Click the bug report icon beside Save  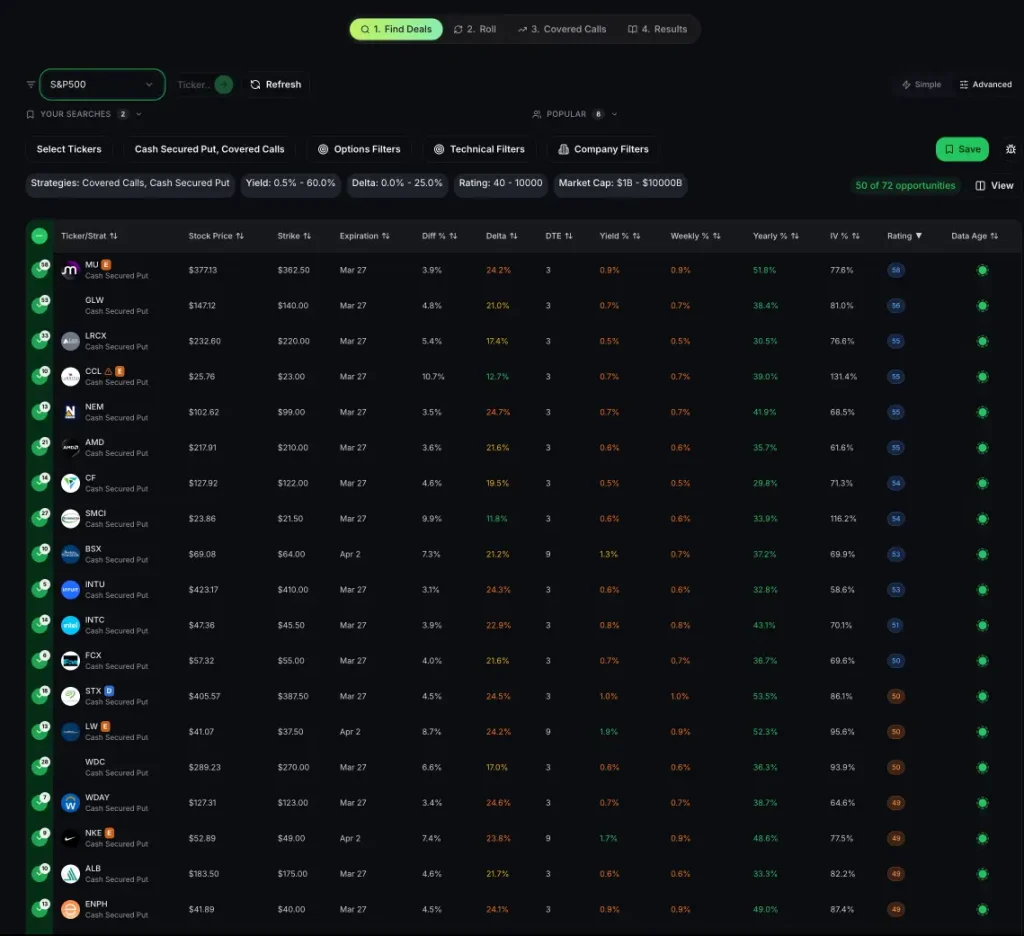pyautogui.click(x=1010, y=148)
